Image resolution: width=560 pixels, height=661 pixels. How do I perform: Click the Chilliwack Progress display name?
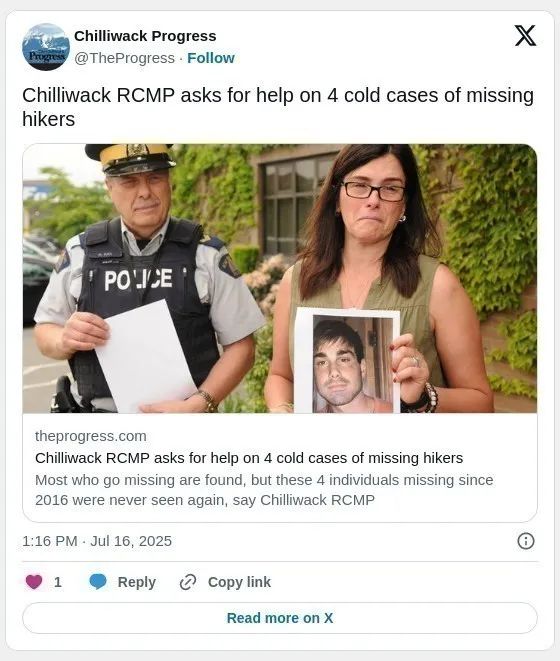(145, 36)
